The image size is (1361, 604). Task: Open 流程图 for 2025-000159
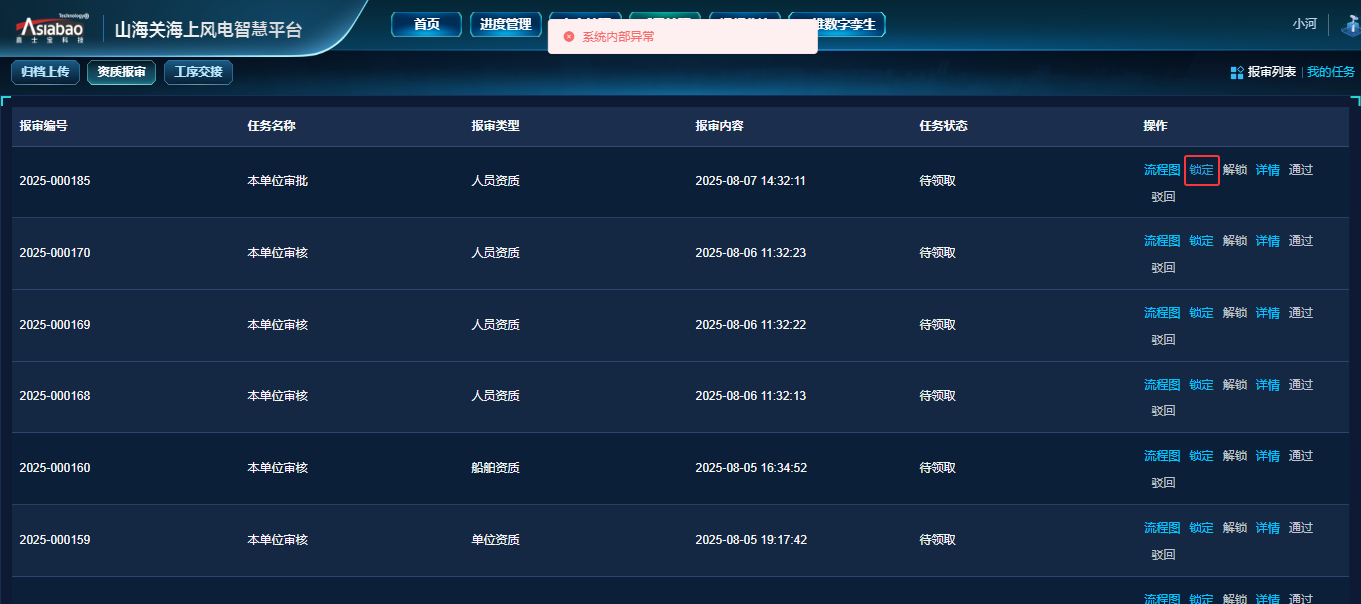1162,528
